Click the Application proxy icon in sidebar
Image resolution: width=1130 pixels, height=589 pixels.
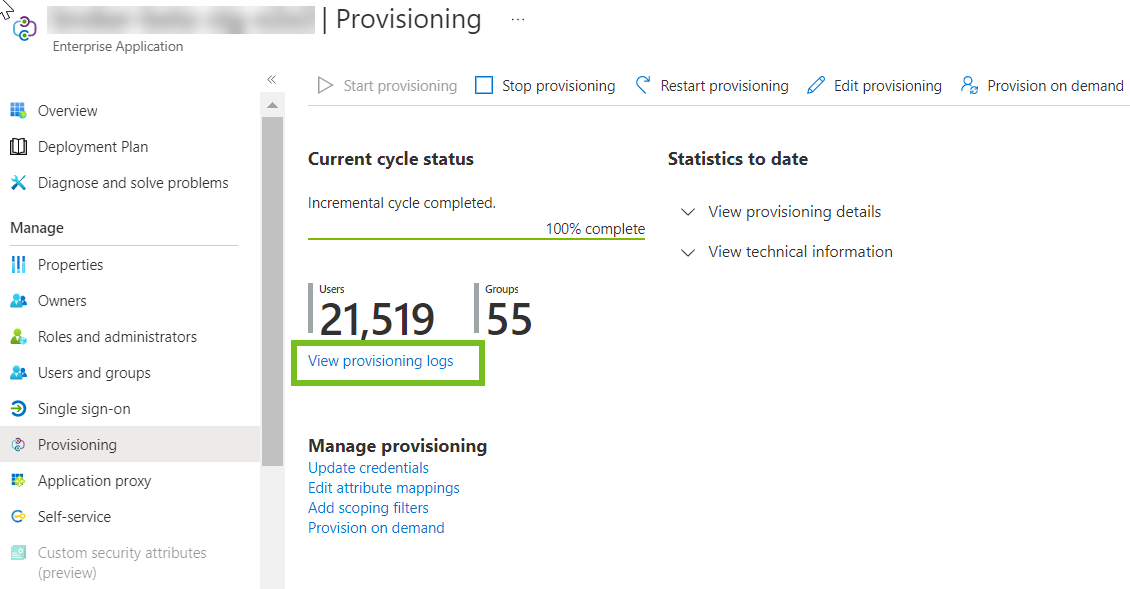coord(18,481)
